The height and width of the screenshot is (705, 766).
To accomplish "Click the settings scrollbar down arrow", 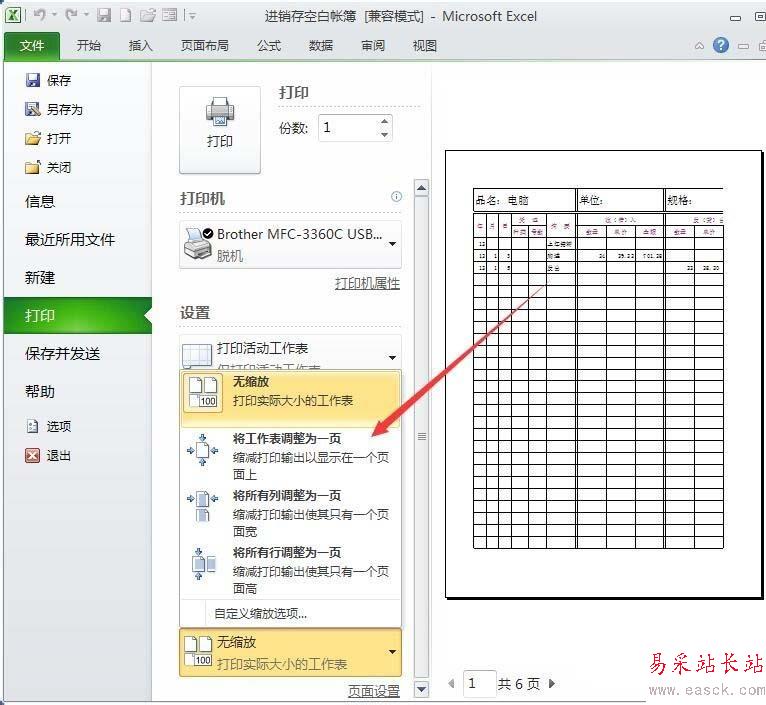I will (422, 690).
